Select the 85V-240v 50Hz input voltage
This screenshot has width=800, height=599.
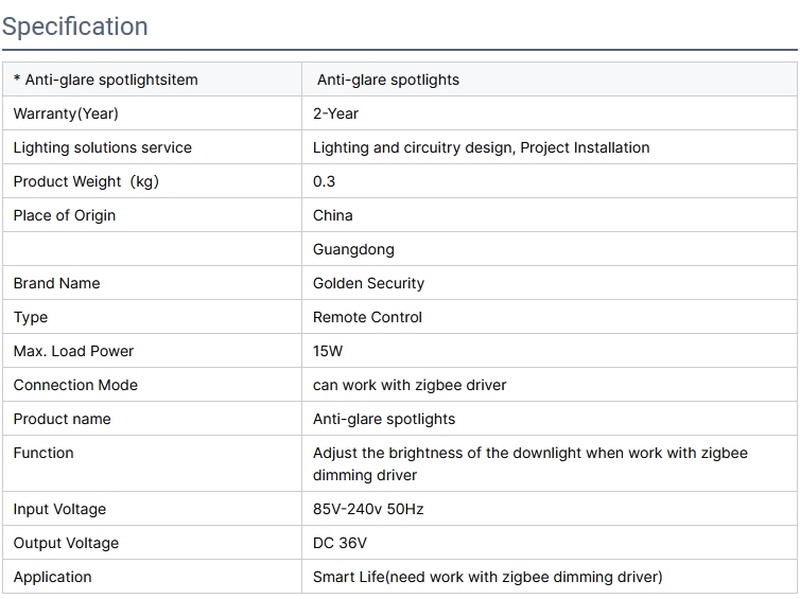click(x=368, y=509)
